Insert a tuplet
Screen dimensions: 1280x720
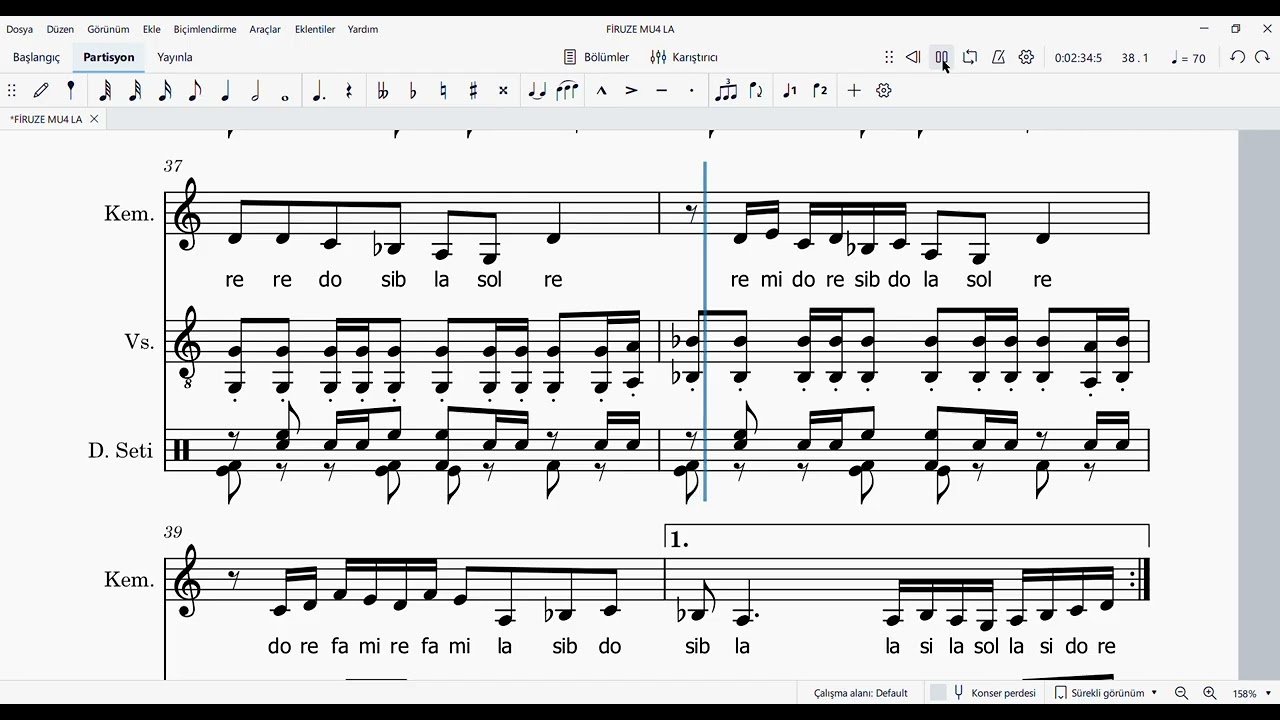726,90
